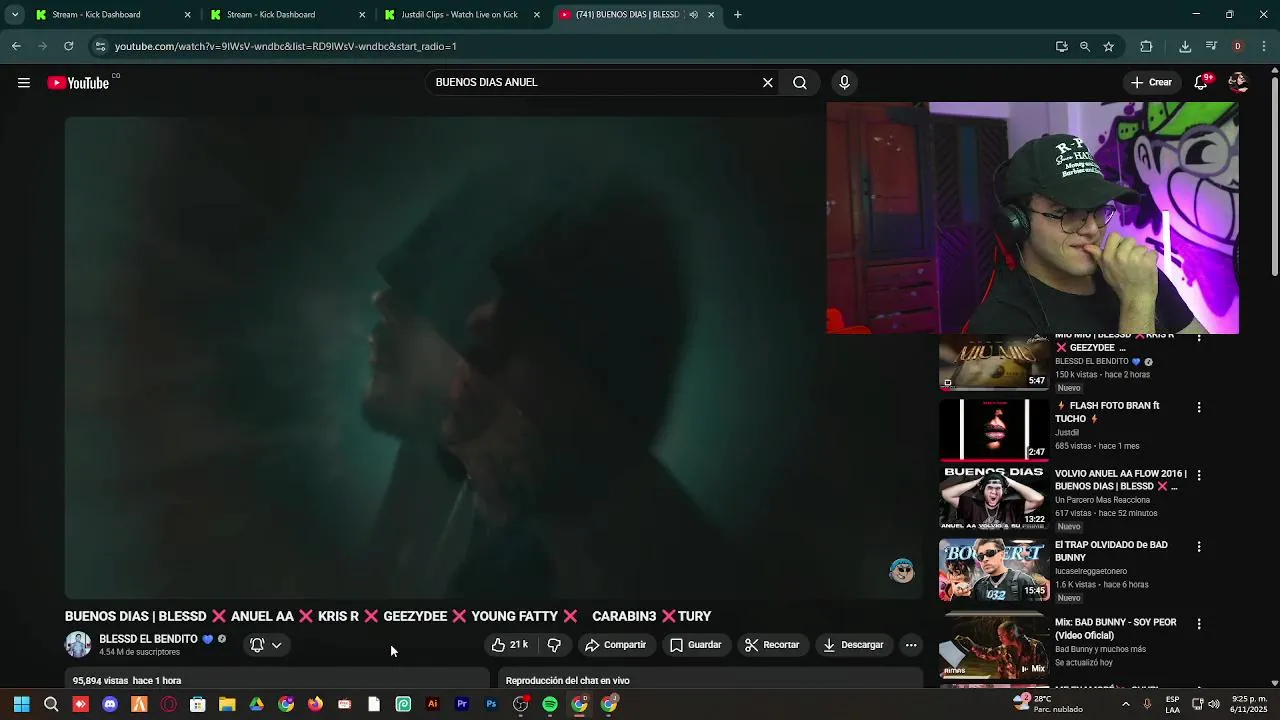Open Chrome three-dot menu
Image resolution: width=1280 pixels, height=720 pixels.
[x=1265, y=46]
